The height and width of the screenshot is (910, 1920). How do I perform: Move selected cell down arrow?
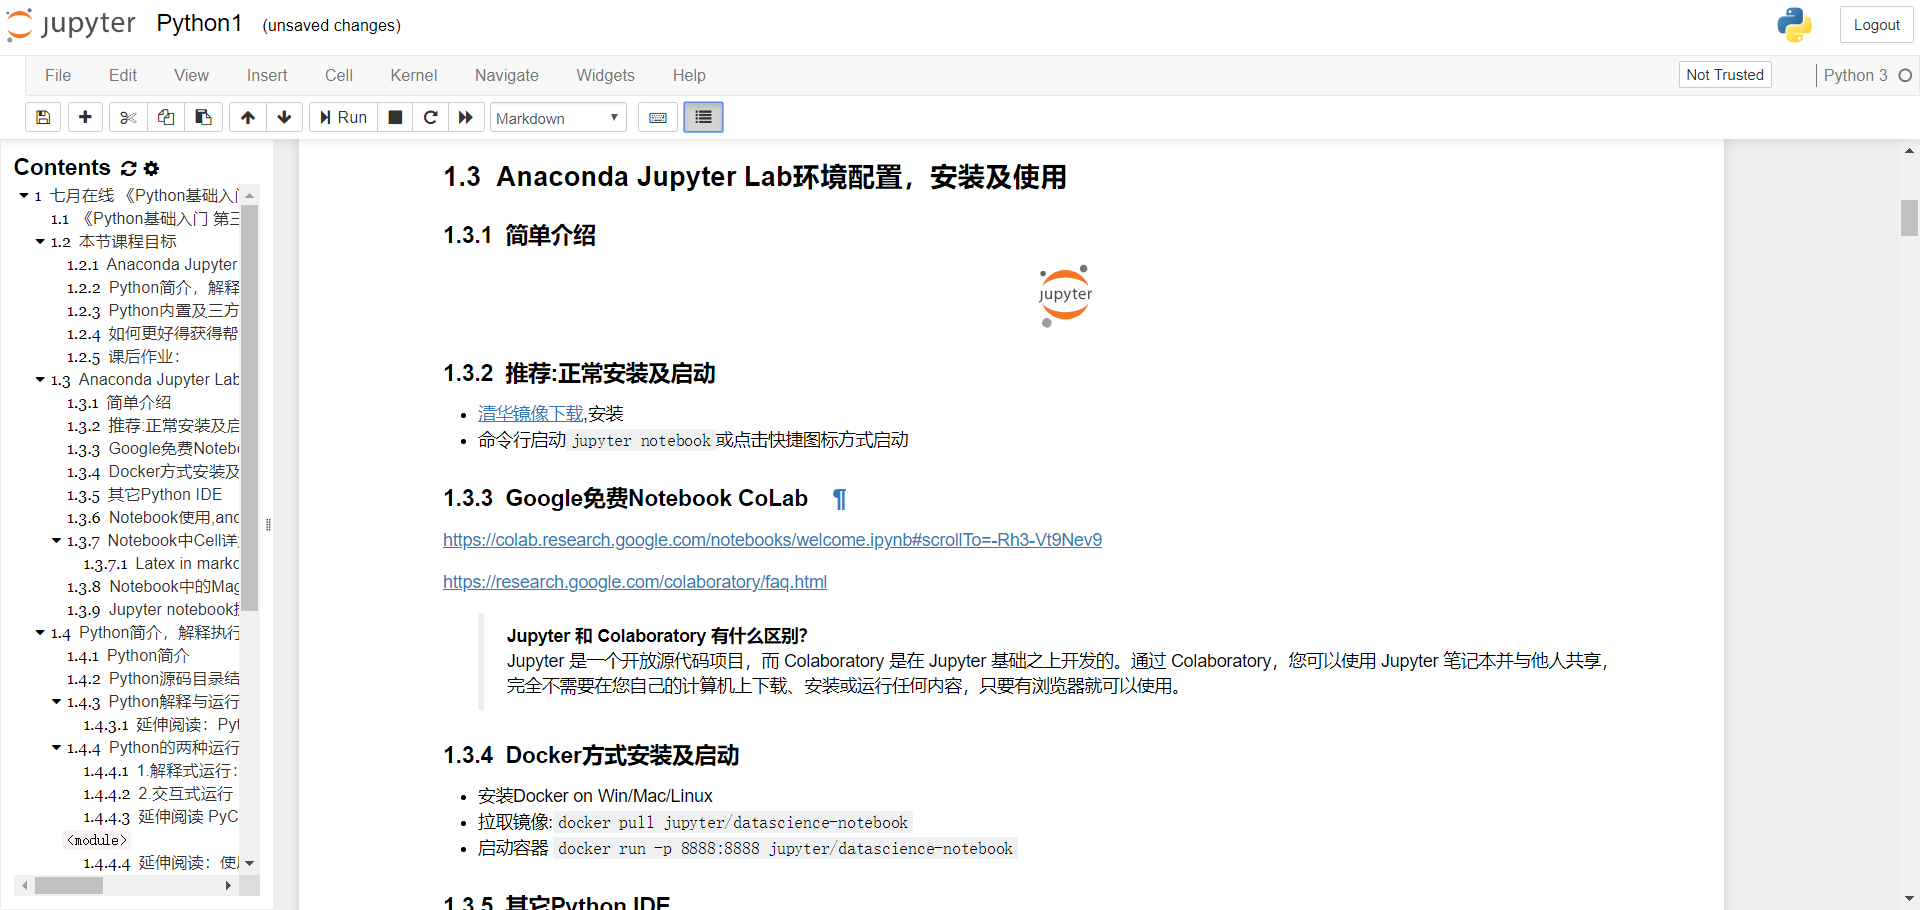[285, 118]
